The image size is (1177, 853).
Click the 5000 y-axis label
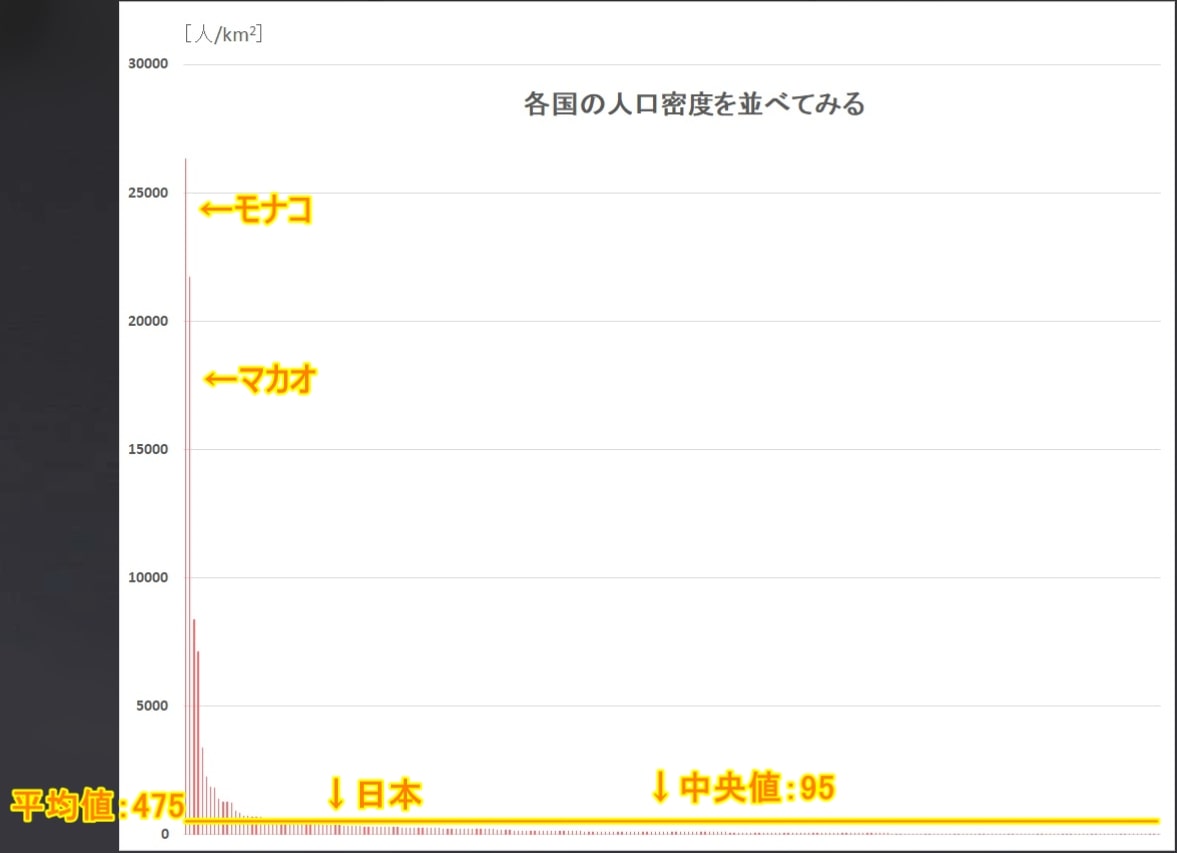pos(152,706)
